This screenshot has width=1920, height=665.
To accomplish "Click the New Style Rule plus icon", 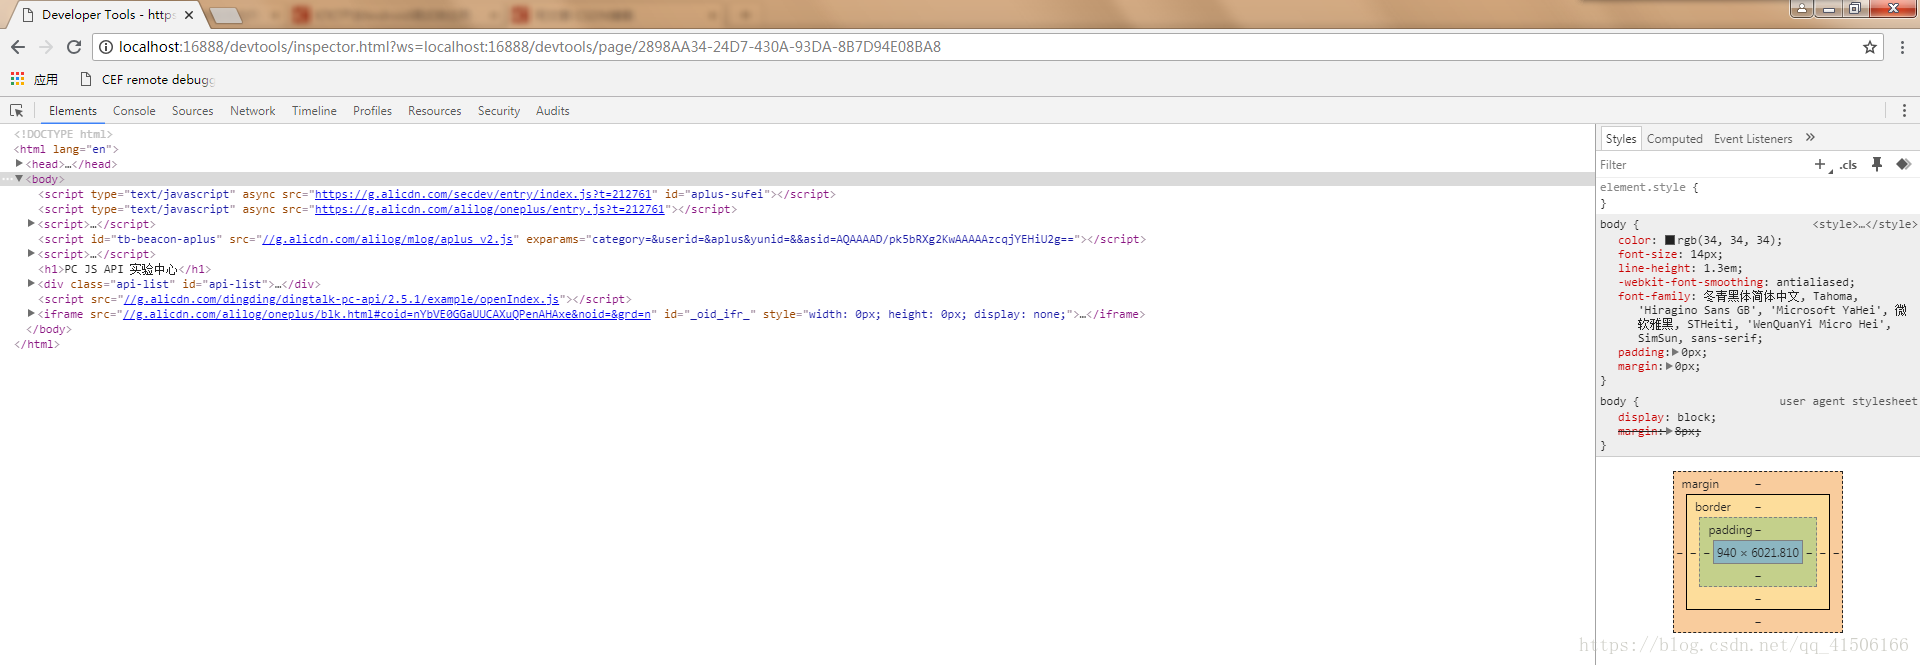I will point(1820,164).
